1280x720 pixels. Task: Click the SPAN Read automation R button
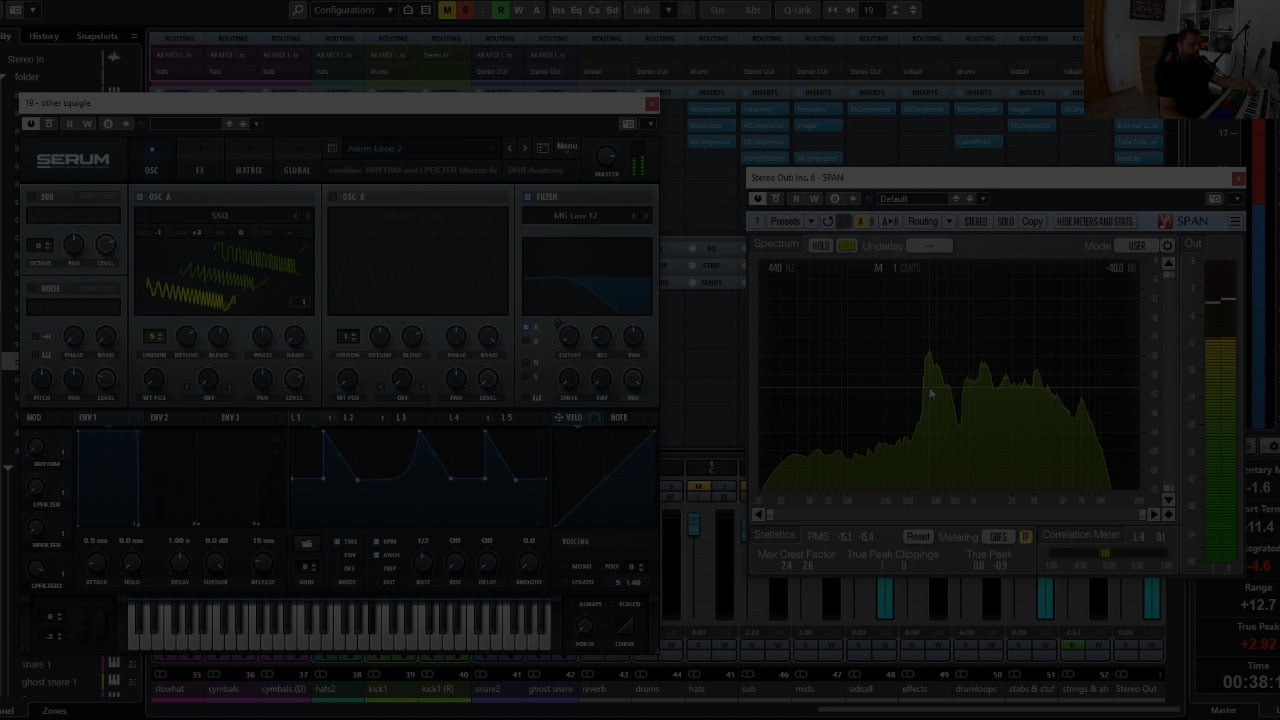tap(798, 199)
